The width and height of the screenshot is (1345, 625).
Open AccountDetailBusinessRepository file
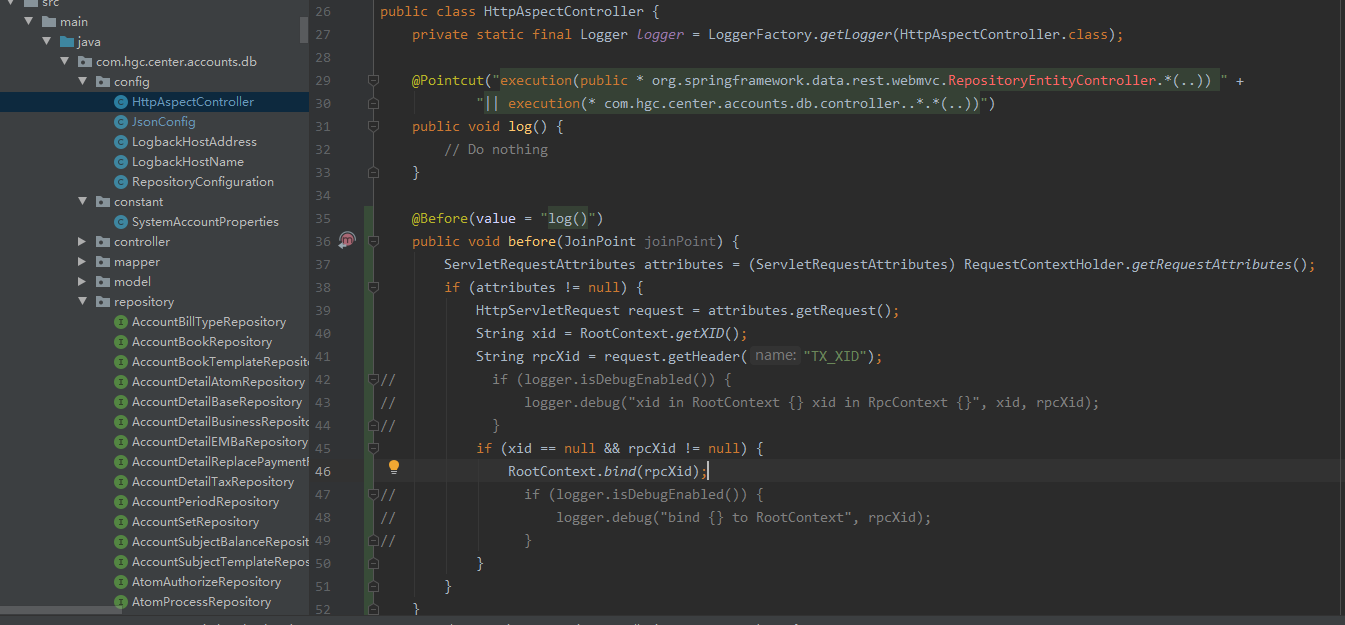(x=220, y=422)
